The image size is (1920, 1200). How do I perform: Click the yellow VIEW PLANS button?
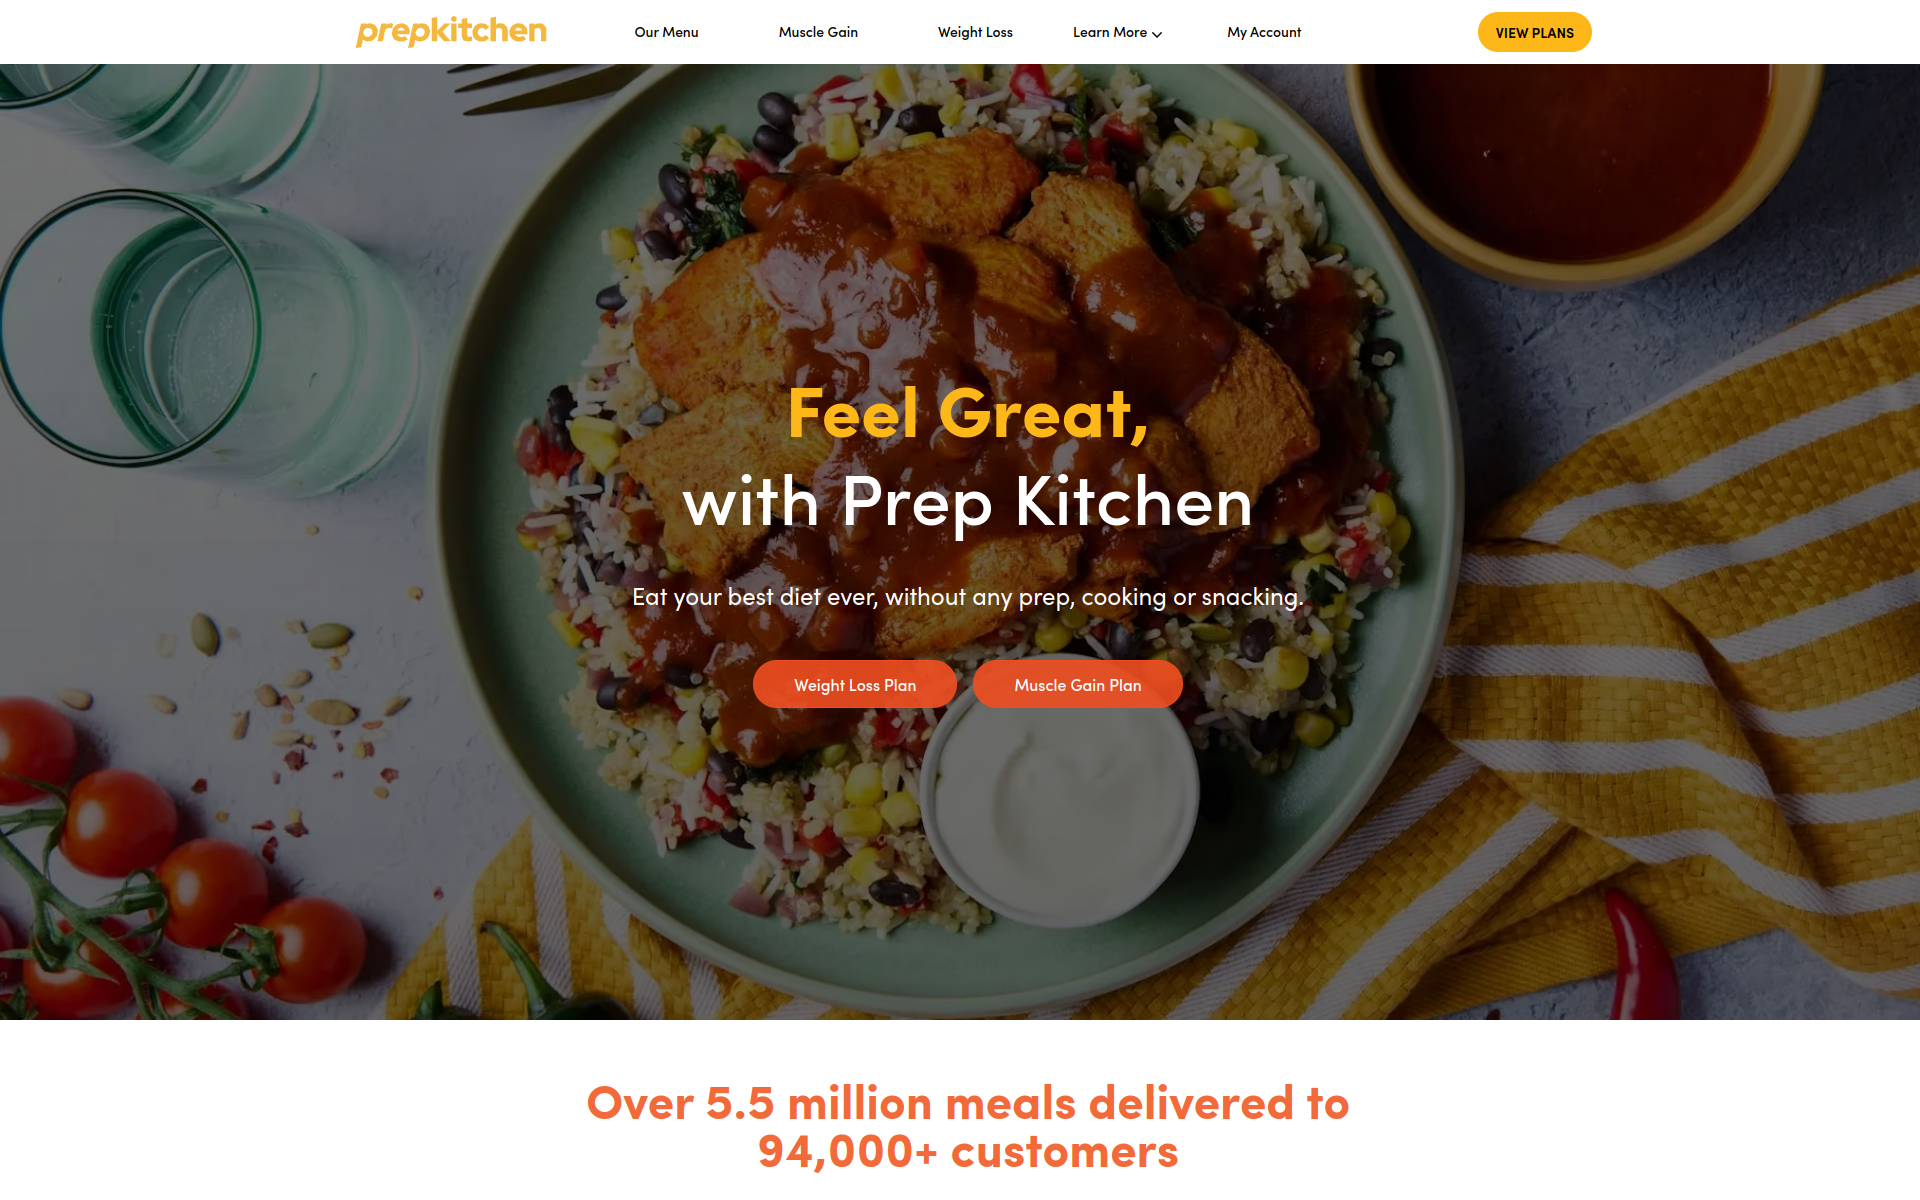coord(1534,32)
